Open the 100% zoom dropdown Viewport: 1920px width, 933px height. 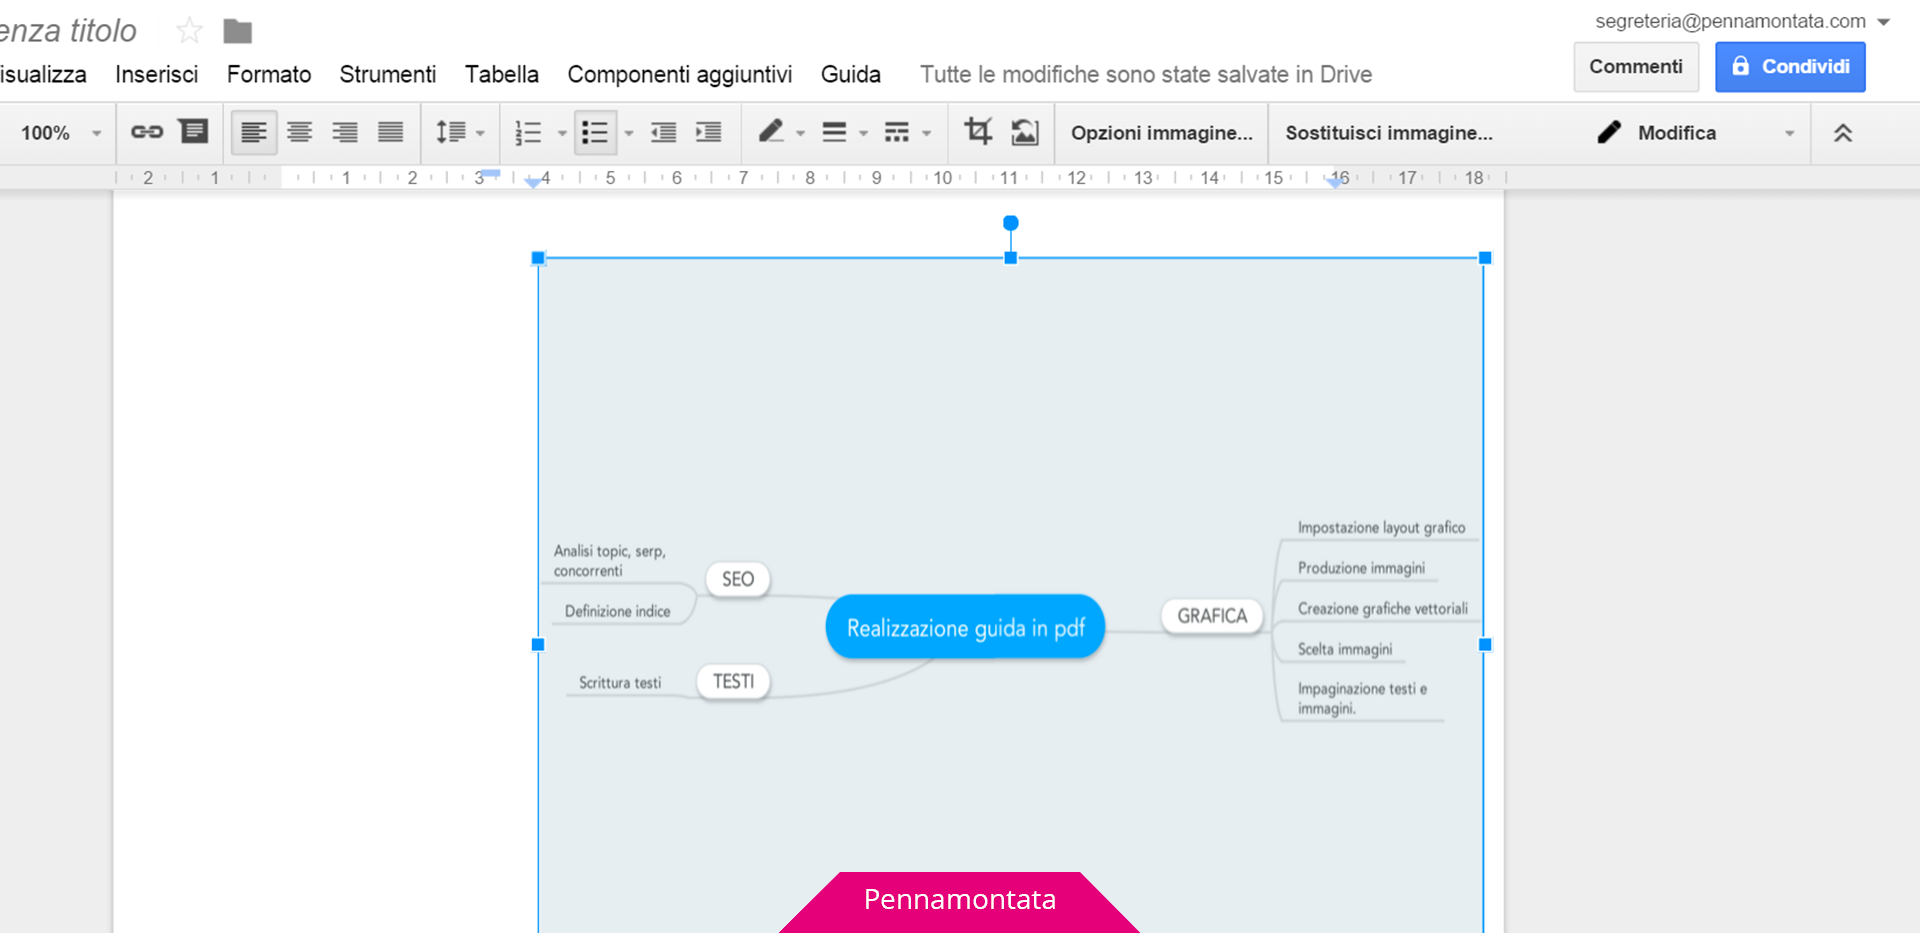55,132
